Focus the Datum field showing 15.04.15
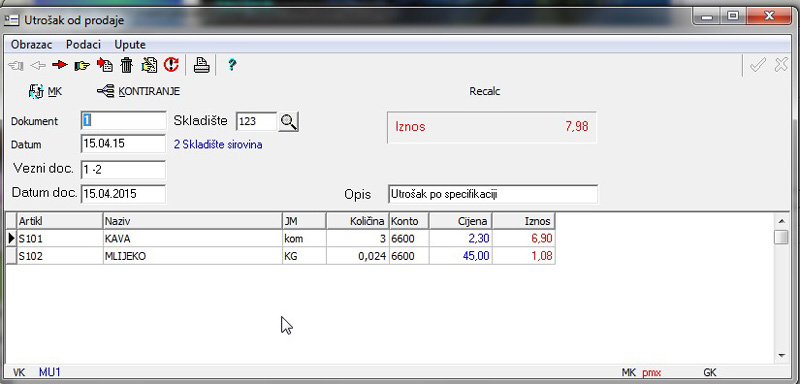800x384 pixels. 123,144
